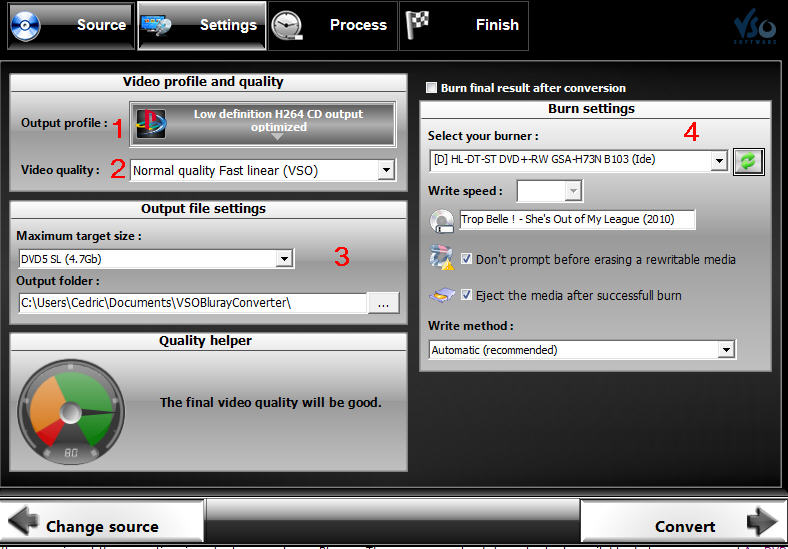Screen dimensions: 788x549
Task: Click the checkered flag on Finish tab
Action: pos(418,25)
